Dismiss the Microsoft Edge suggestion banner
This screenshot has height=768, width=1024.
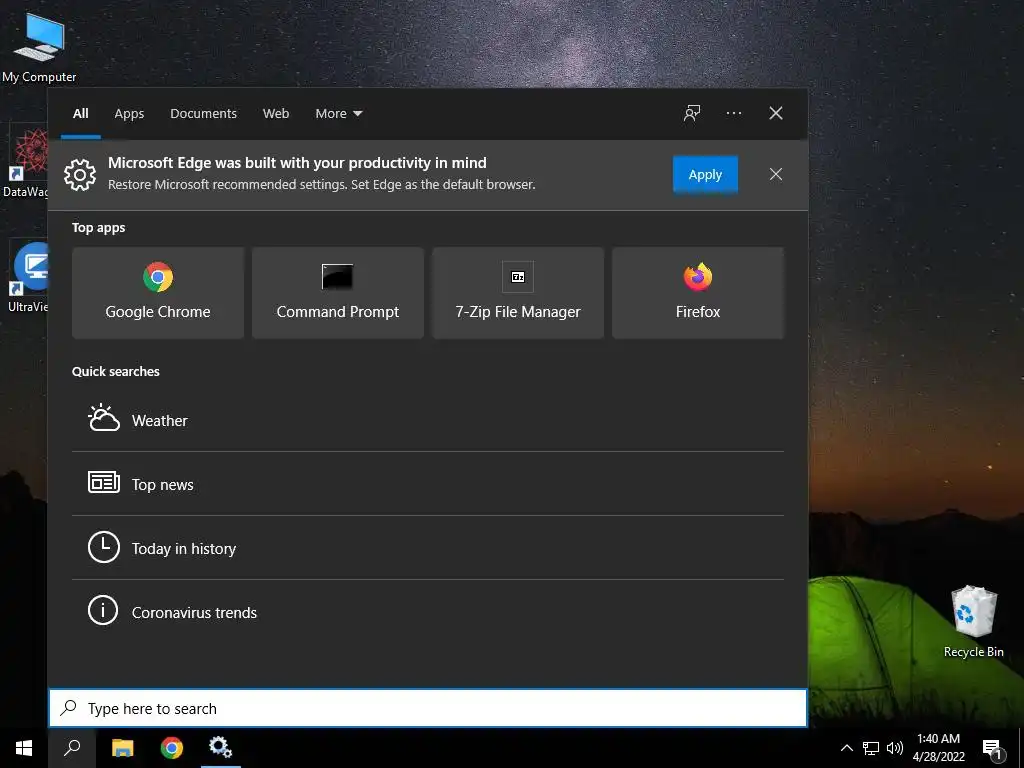pos(776,174)
